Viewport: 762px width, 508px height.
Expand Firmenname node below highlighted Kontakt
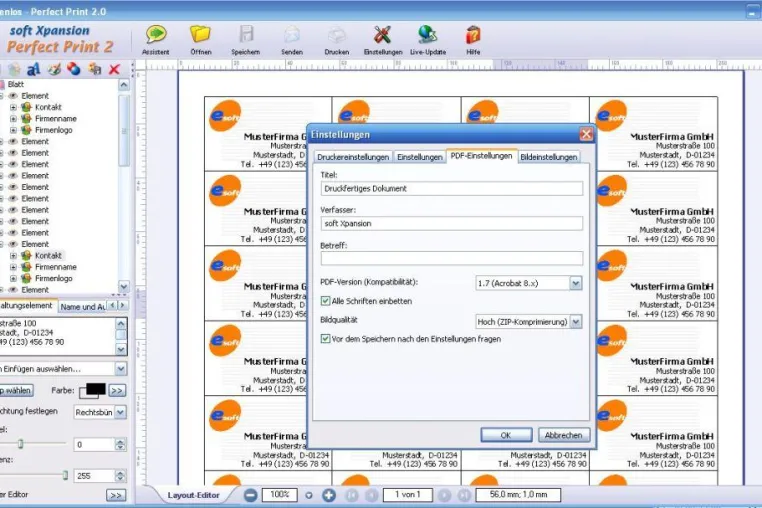13,267
